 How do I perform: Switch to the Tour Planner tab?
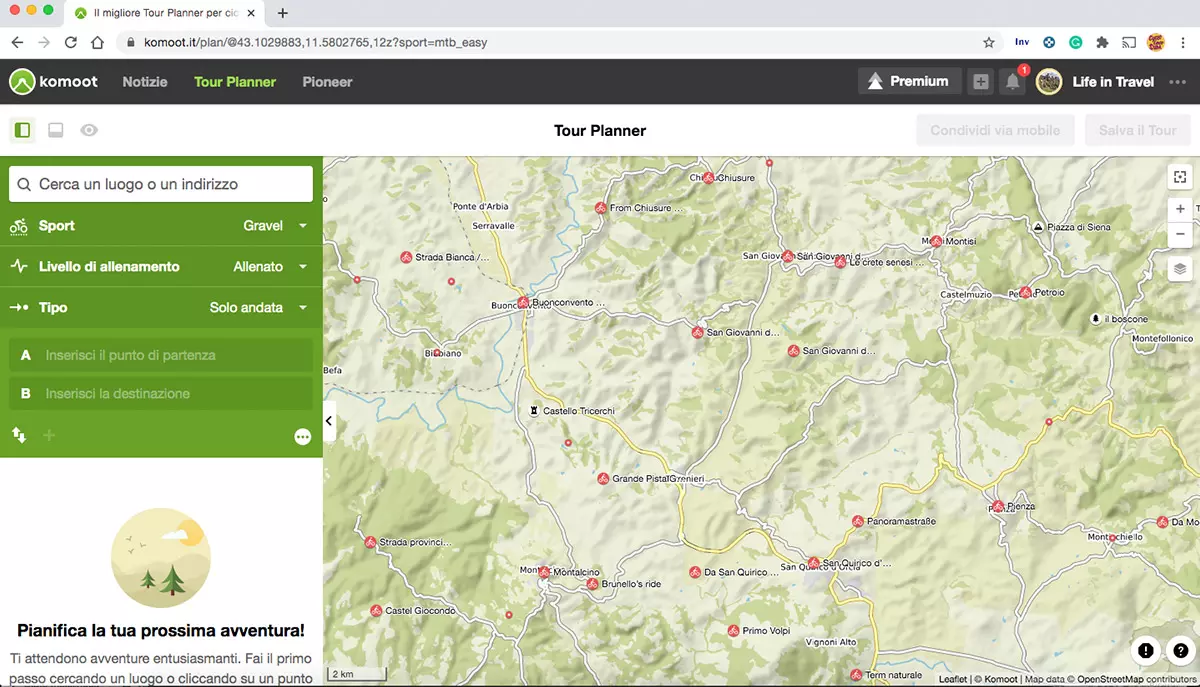click(235, 82)
